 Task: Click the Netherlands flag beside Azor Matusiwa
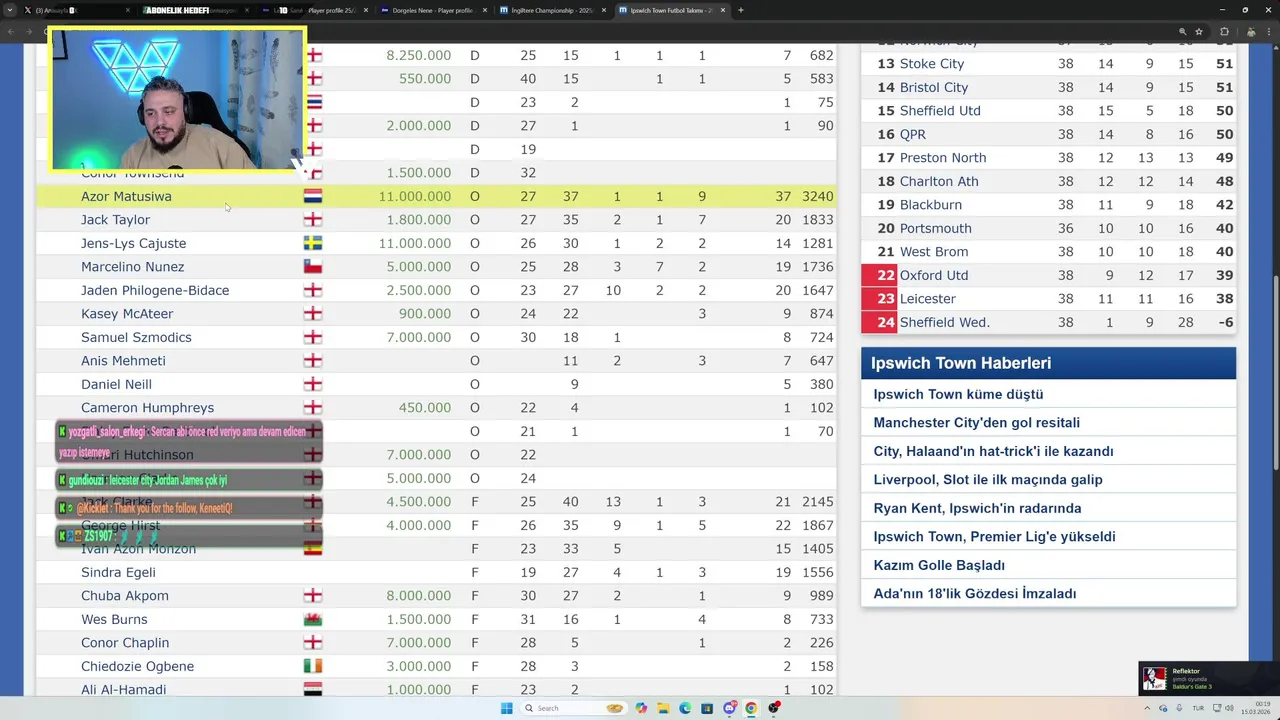coord(313,196)
